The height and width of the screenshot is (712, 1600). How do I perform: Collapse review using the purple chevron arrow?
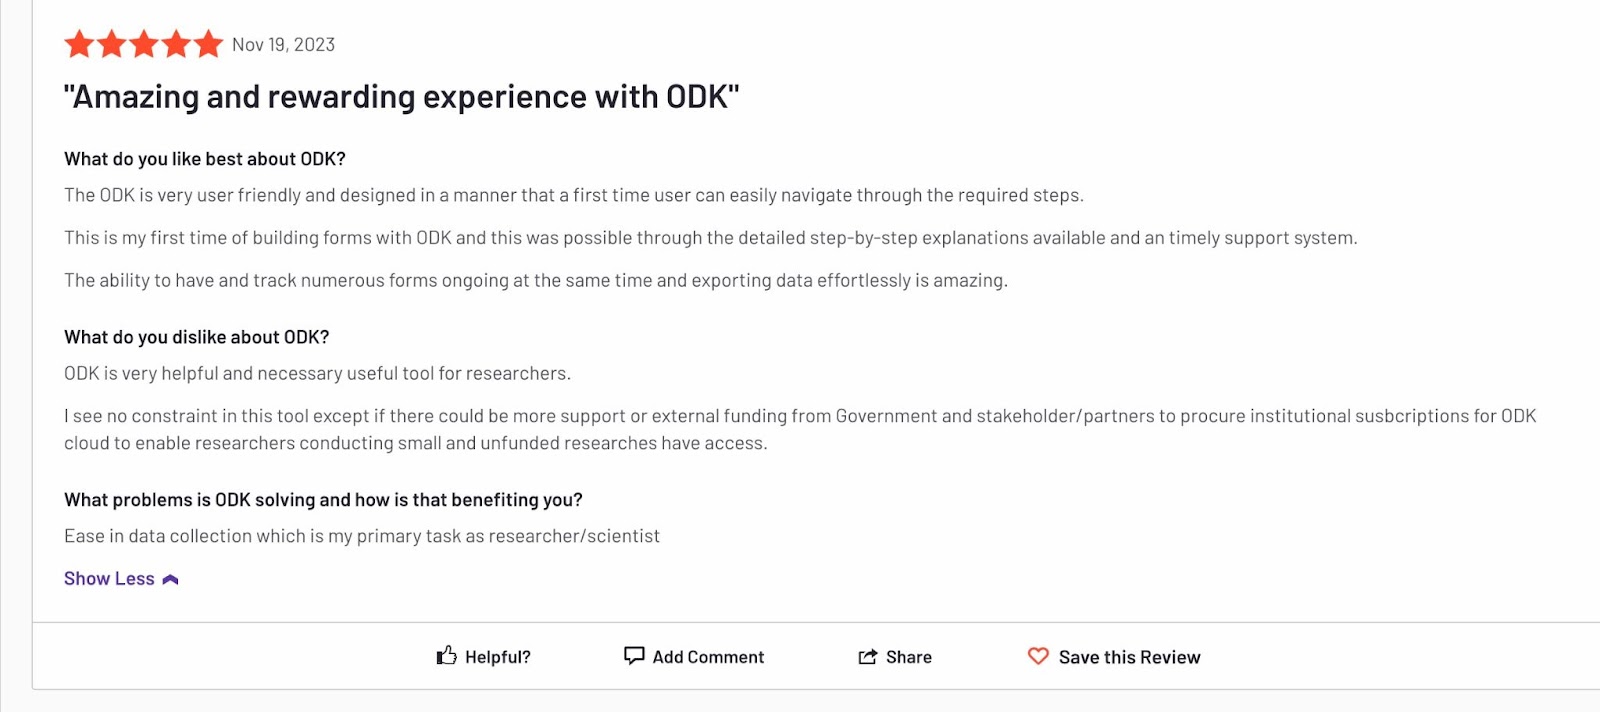[x=170, y=579]
